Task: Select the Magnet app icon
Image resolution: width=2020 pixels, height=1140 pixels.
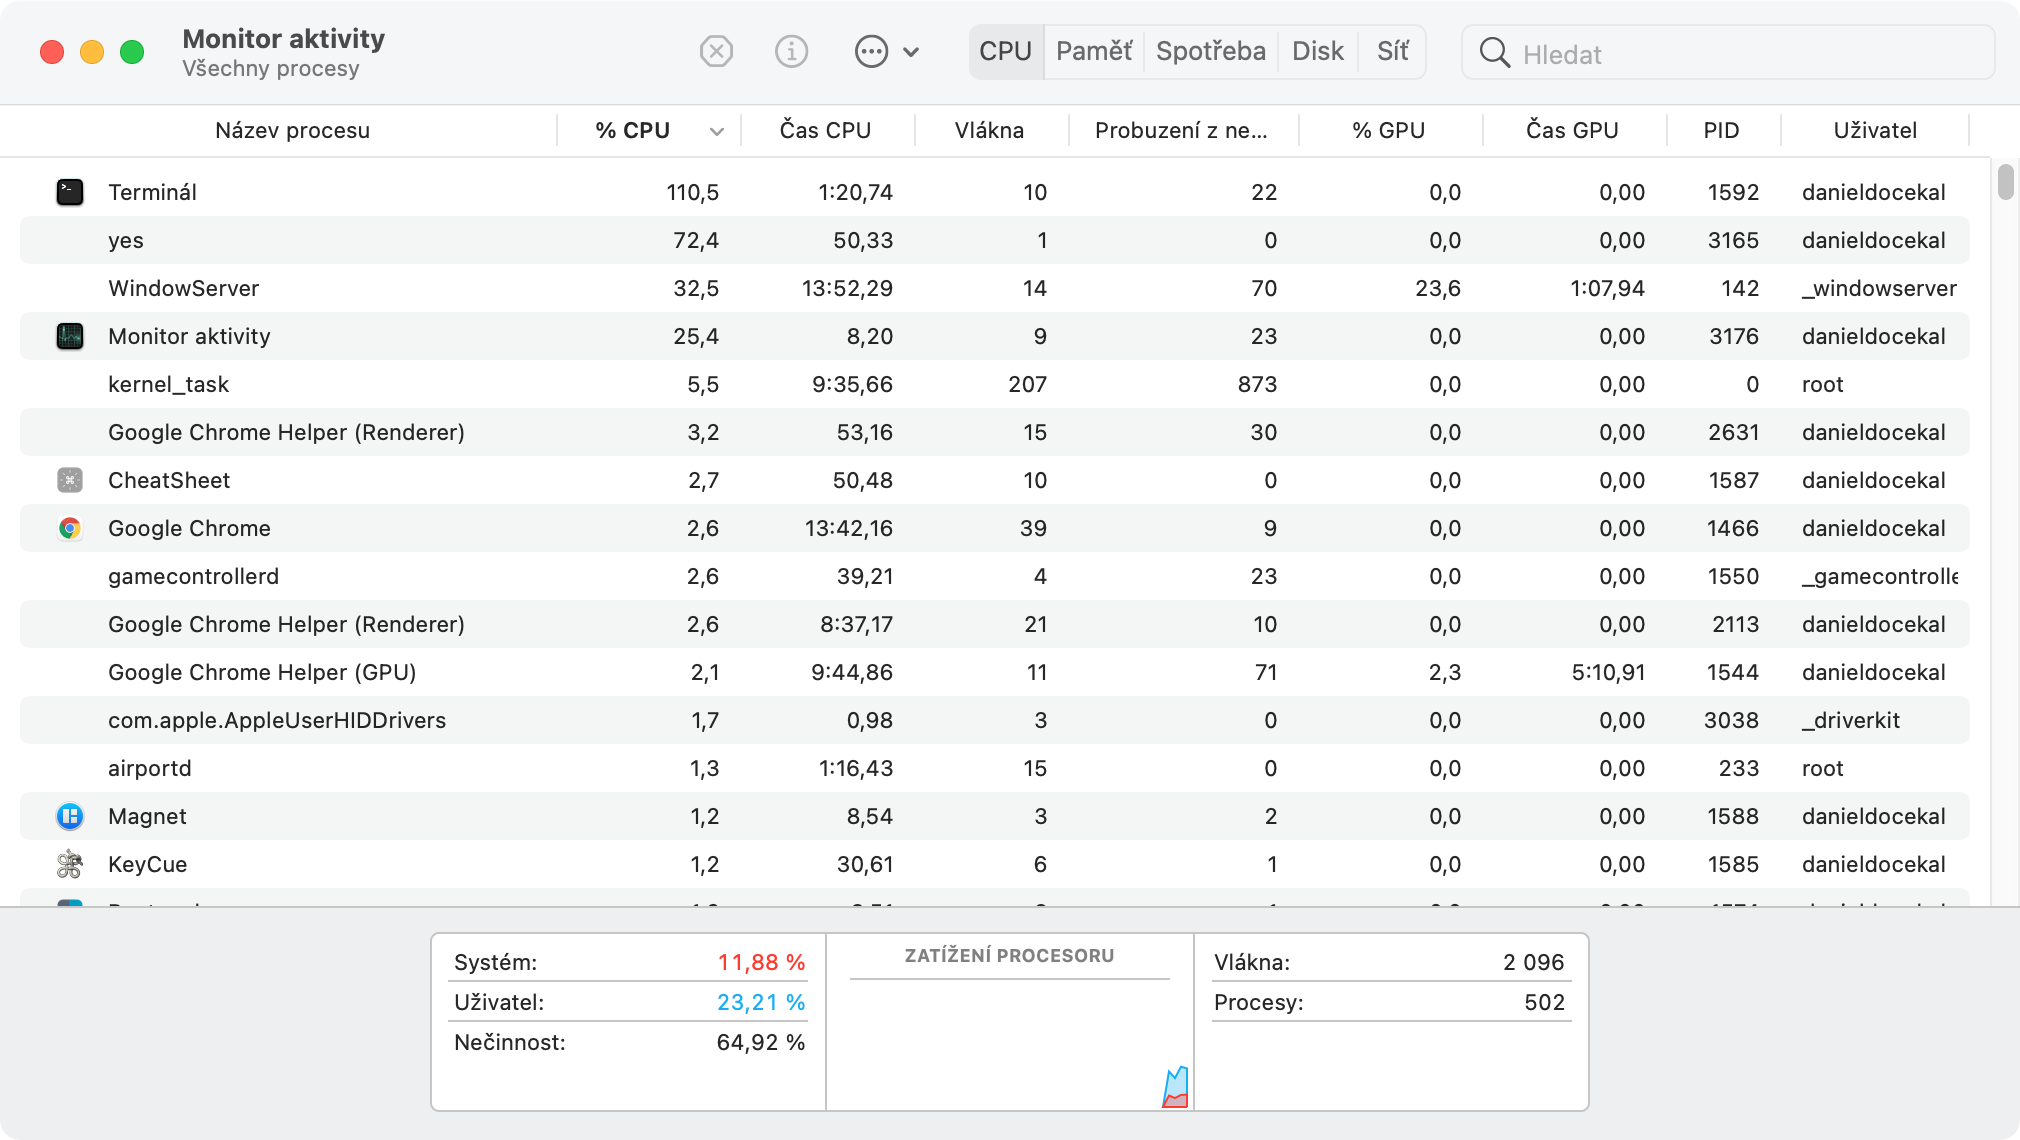Action: point(70,816)
